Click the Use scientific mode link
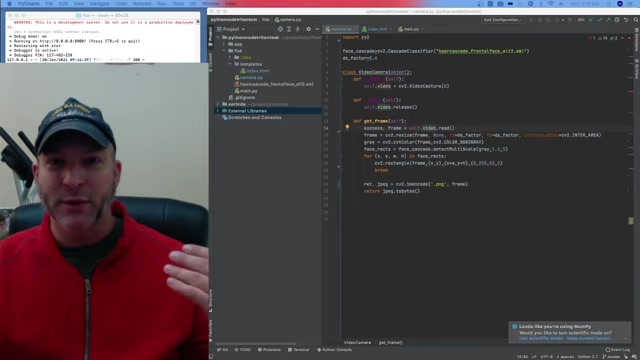The width and height of the screenshot is (640, 360). 541,338
